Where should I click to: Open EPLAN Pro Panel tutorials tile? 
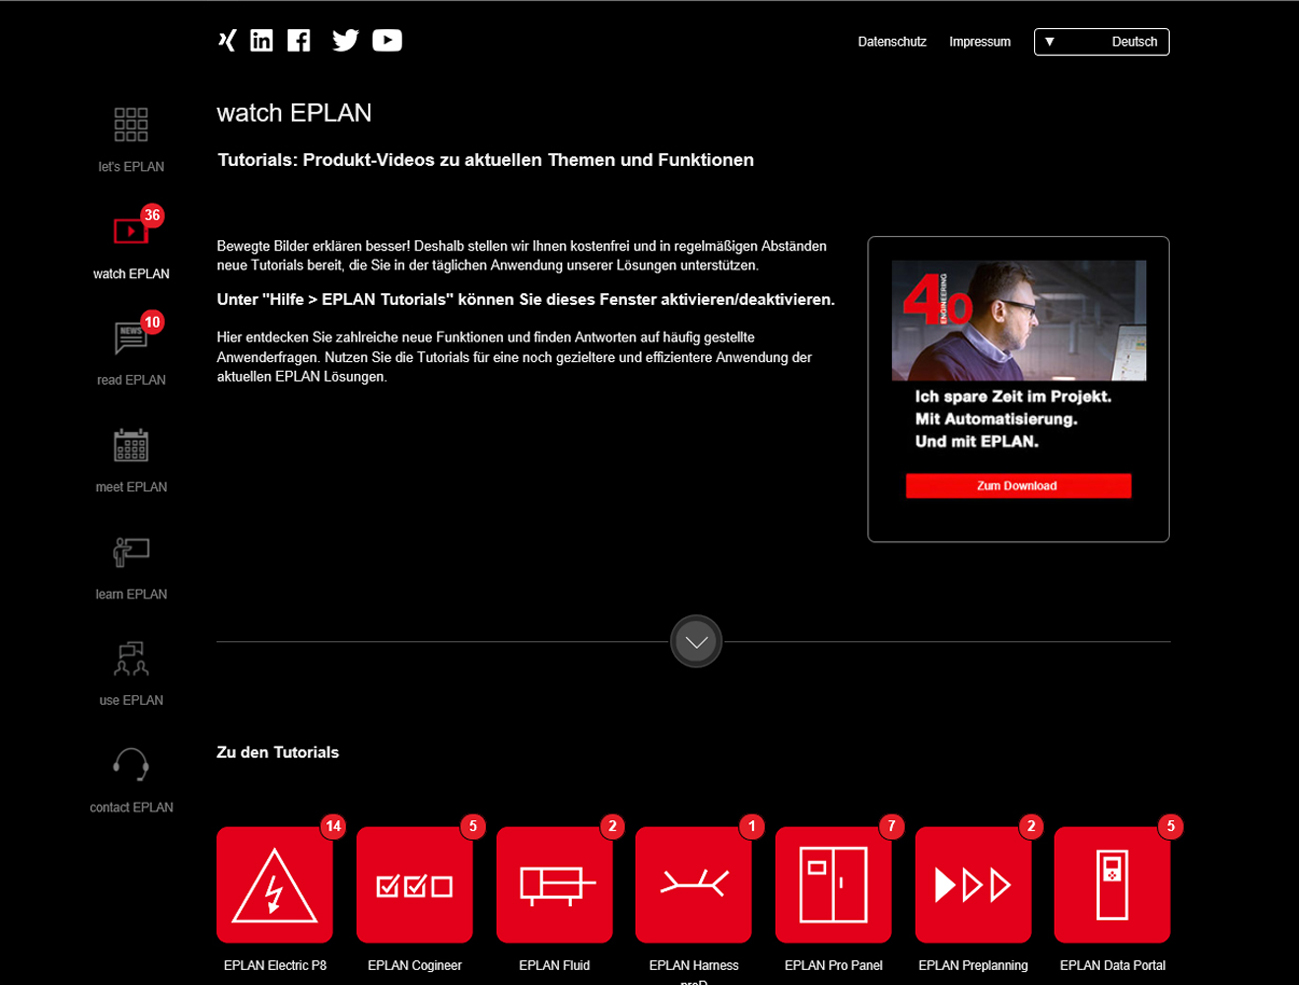pyautogui.click(x=834, y=885)
